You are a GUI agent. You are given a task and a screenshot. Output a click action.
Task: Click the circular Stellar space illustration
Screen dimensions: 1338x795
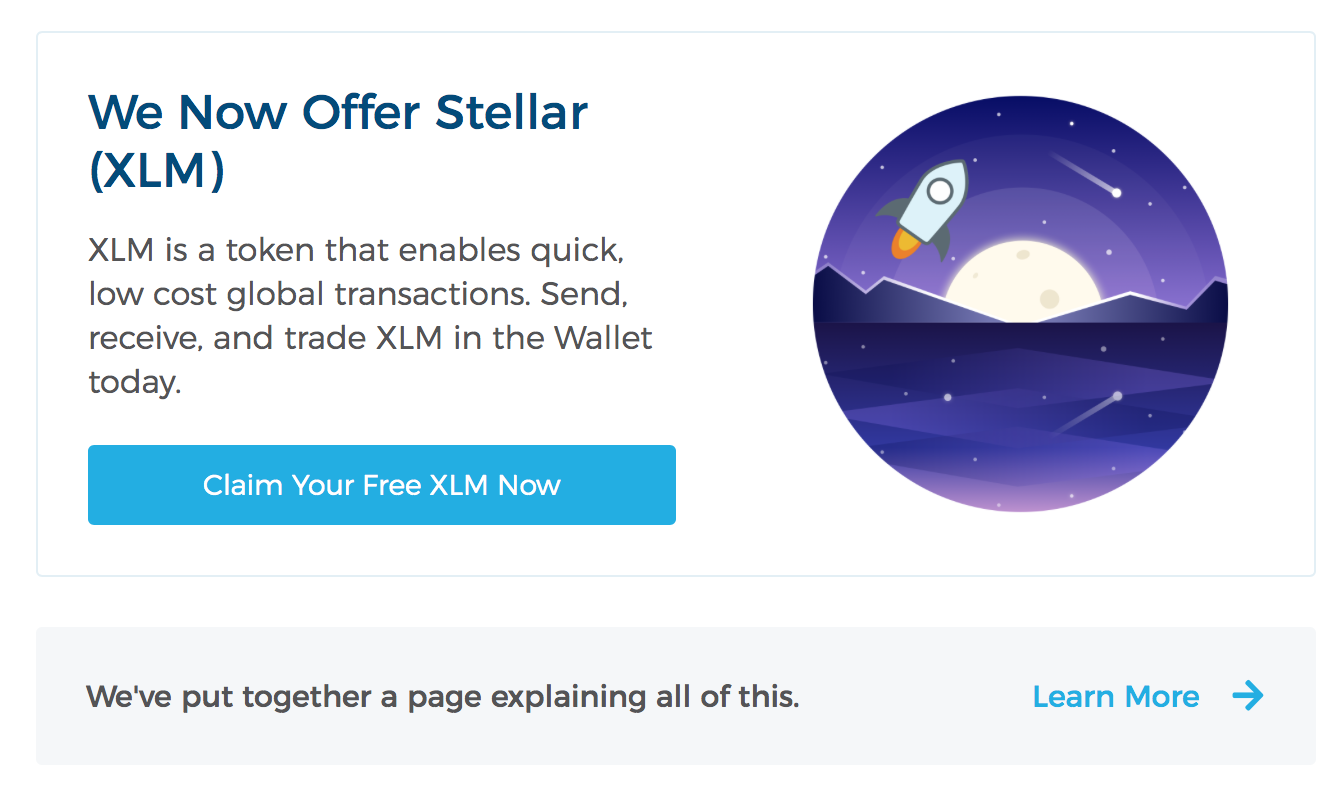click(x=1020, y=304)
